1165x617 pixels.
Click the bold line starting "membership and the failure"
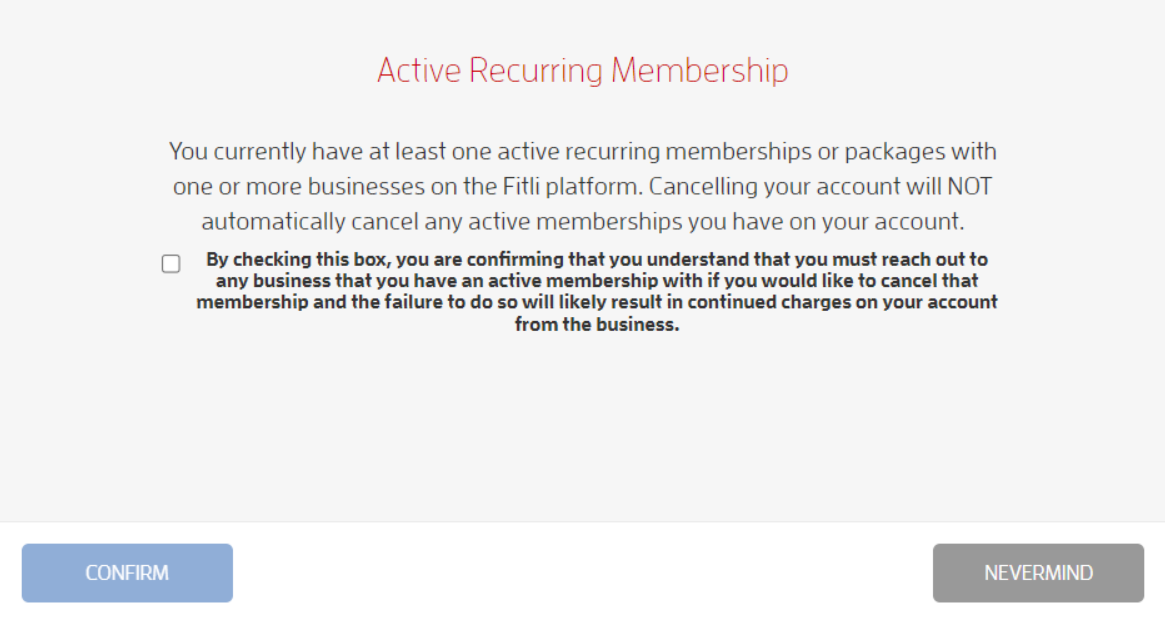point(597,303)
